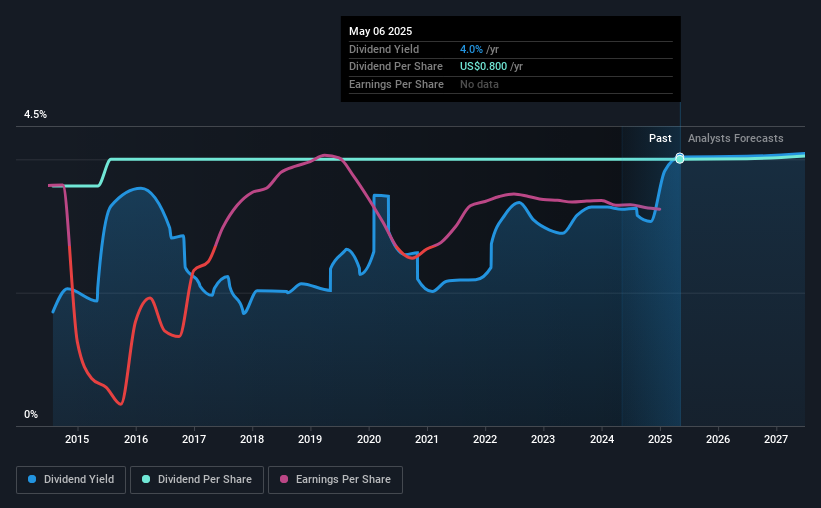Click the 4.5% y-axis label
Viewport: 821px width, 508px height.
(35, 114)
